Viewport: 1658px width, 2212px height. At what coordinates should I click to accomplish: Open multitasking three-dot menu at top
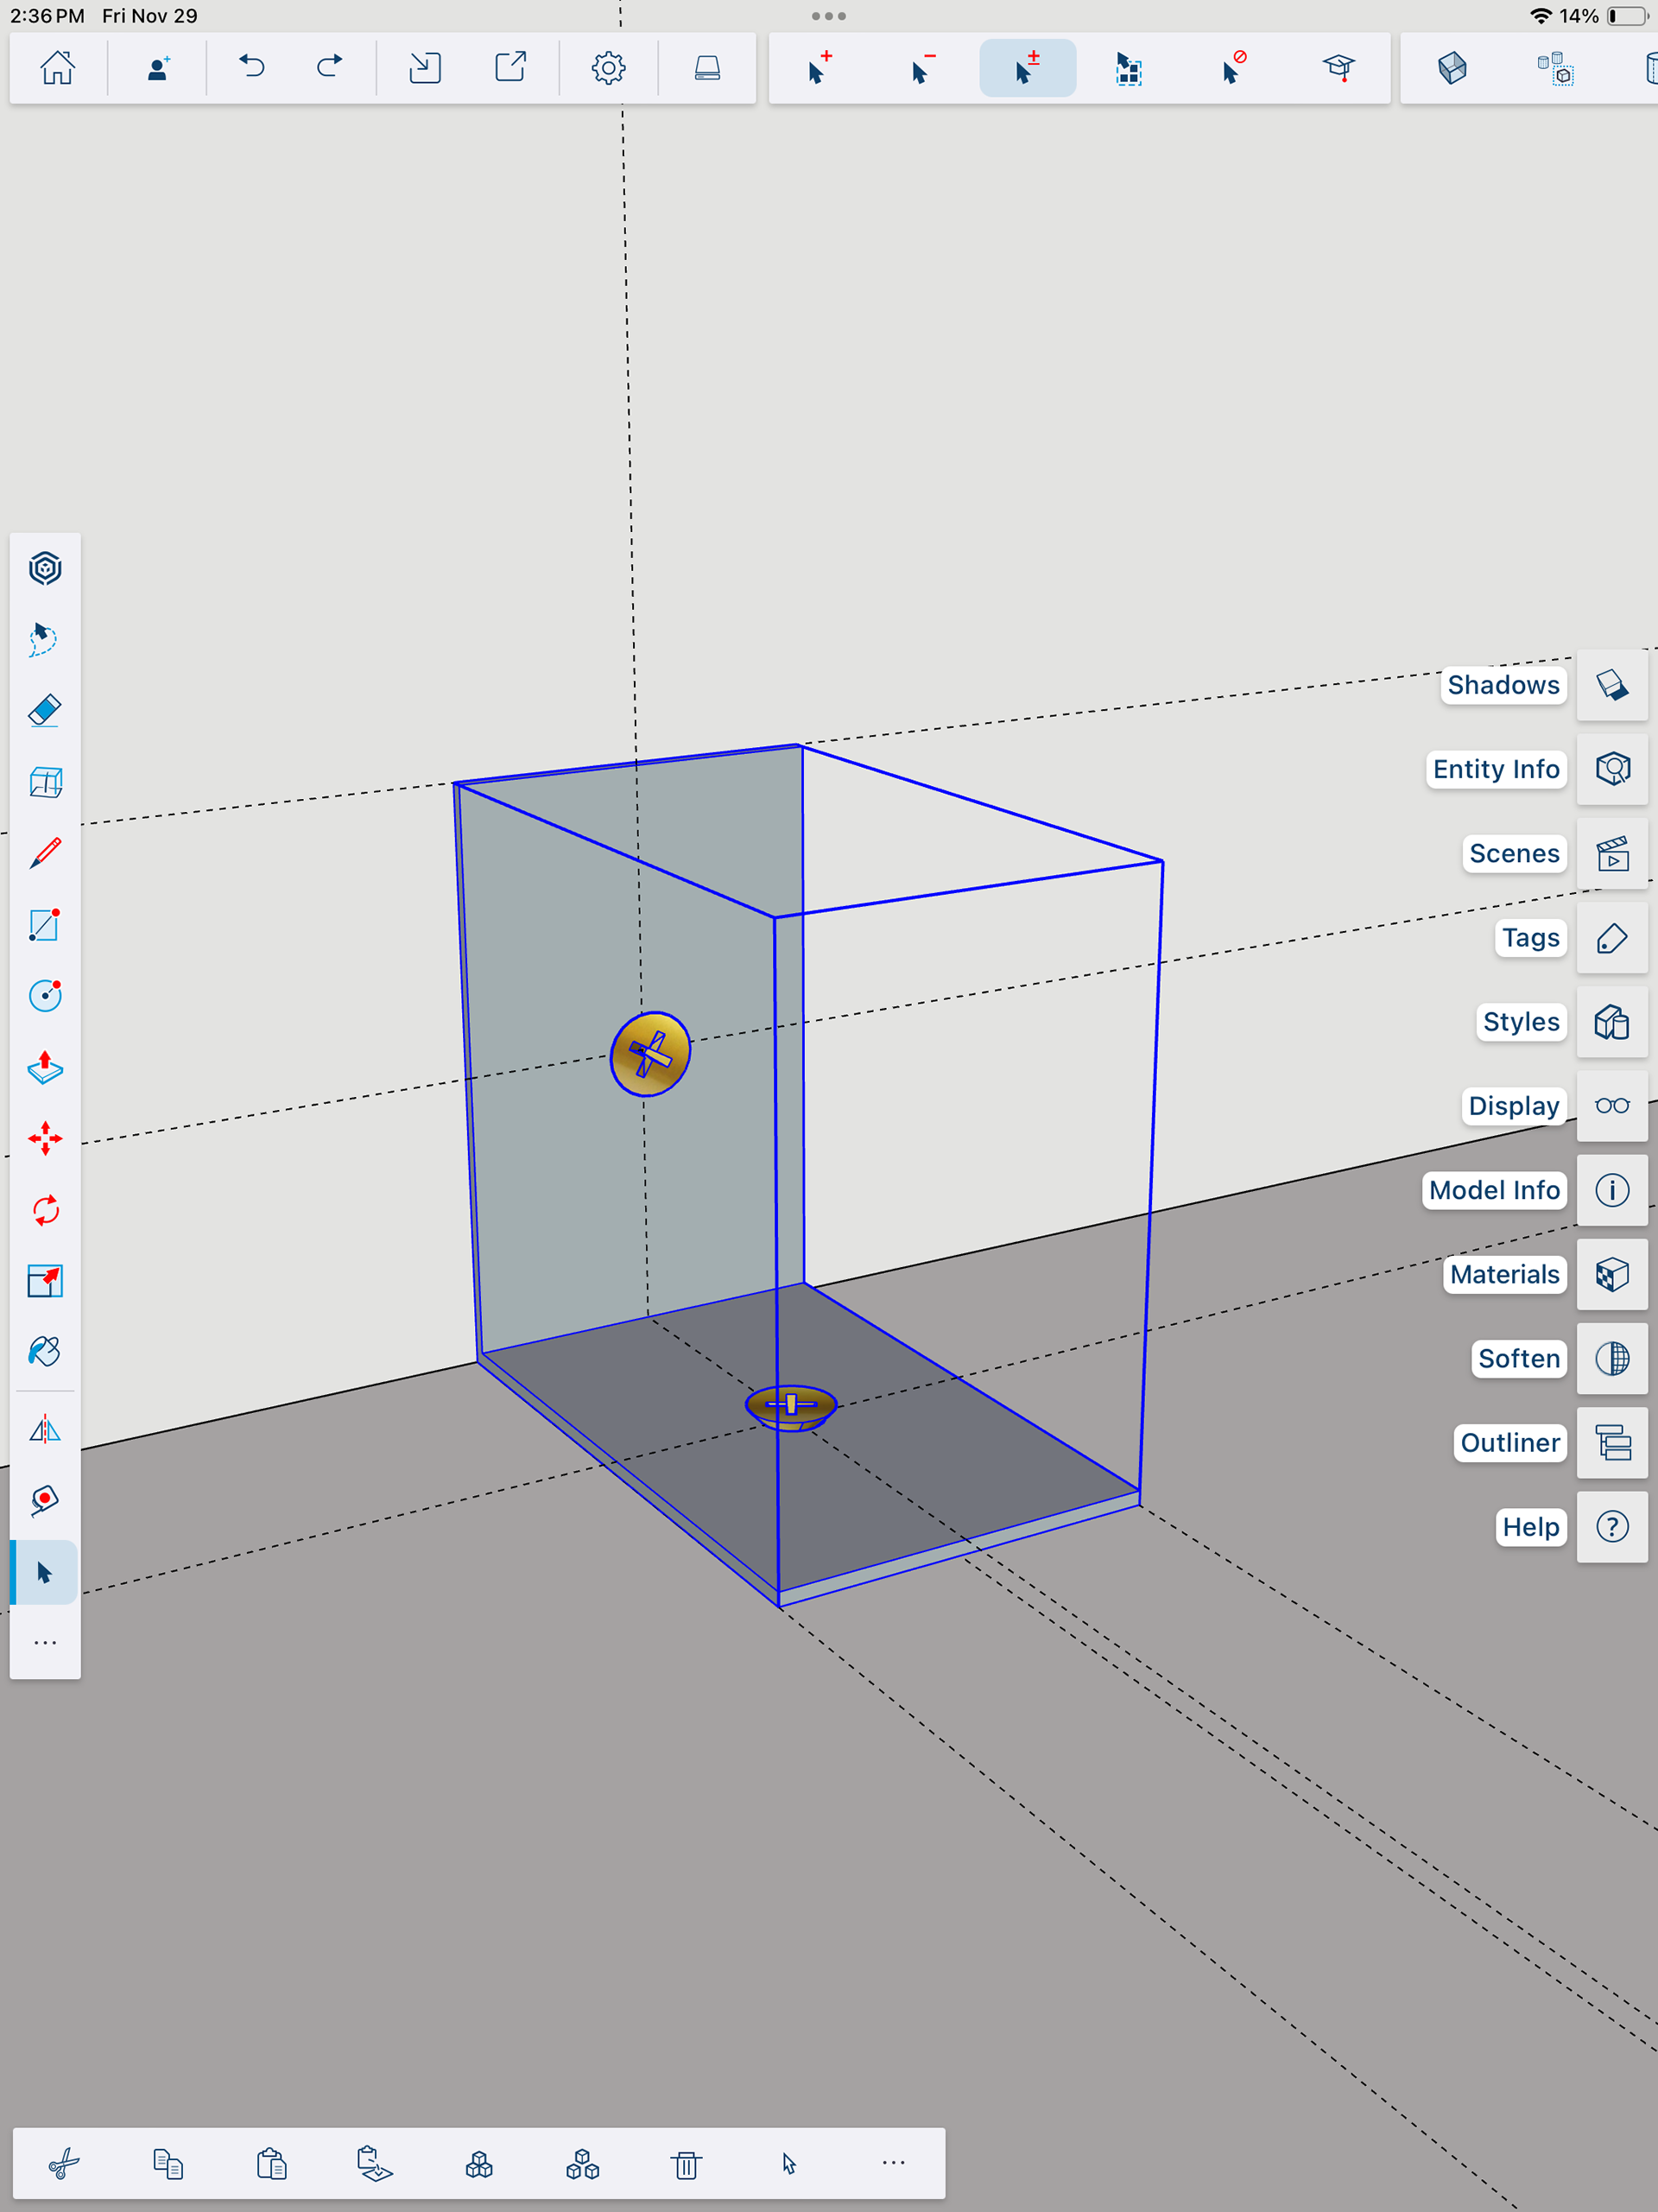coord(828,16)
